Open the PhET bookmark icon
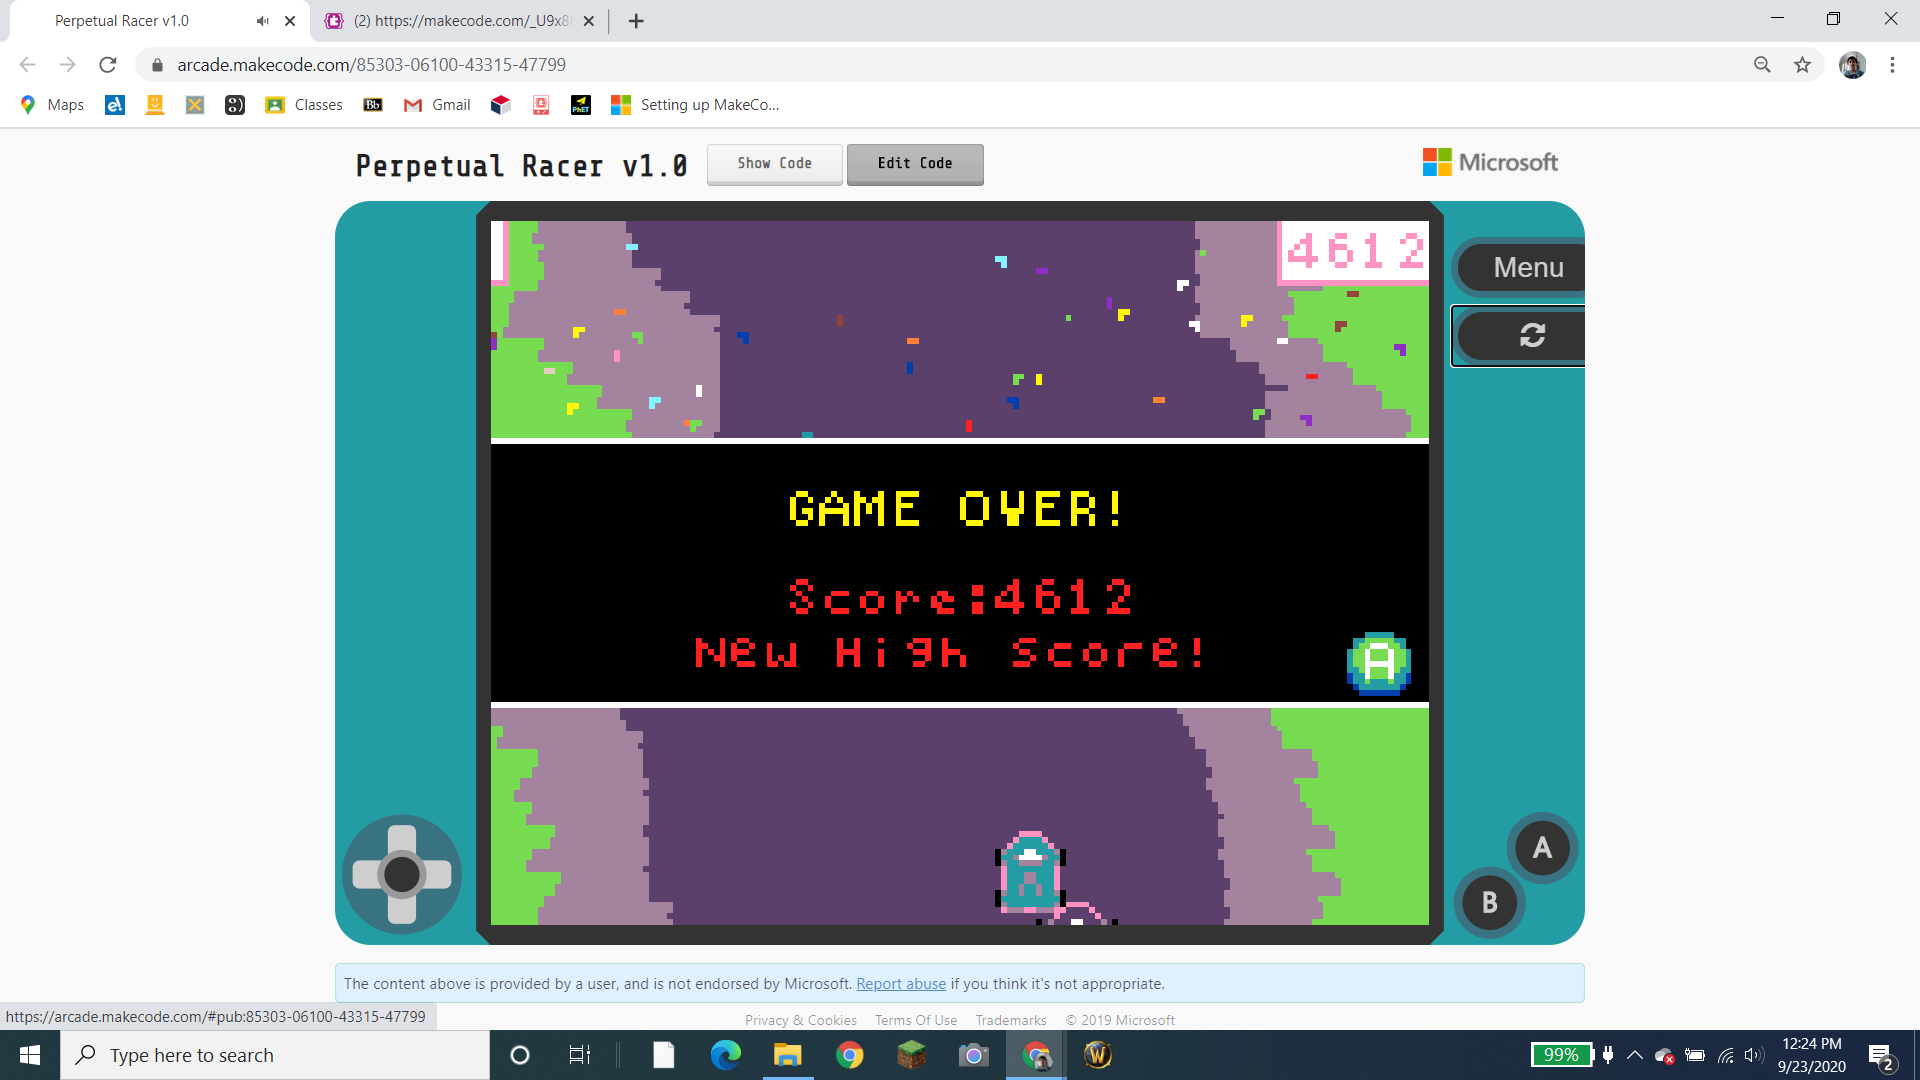 (x=581, y=105)
